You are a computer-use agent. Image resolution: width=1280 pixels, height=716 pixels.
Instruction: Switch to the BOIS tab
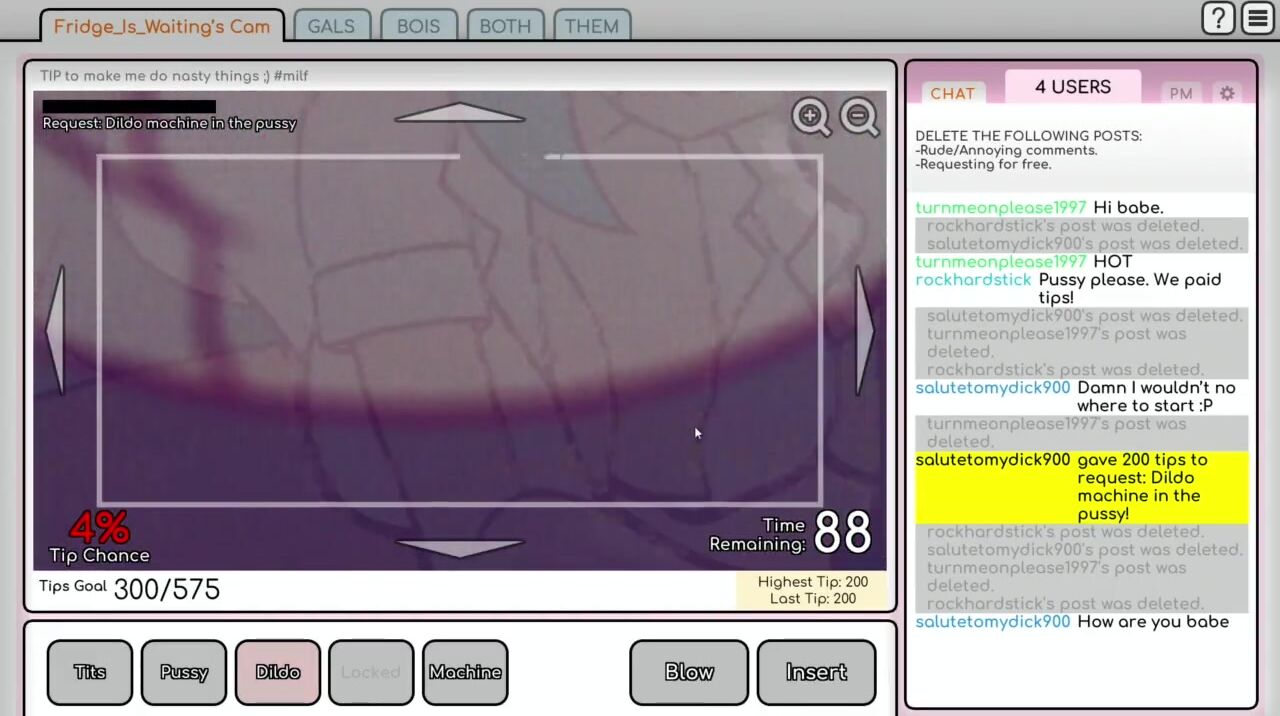coord(418,27)
